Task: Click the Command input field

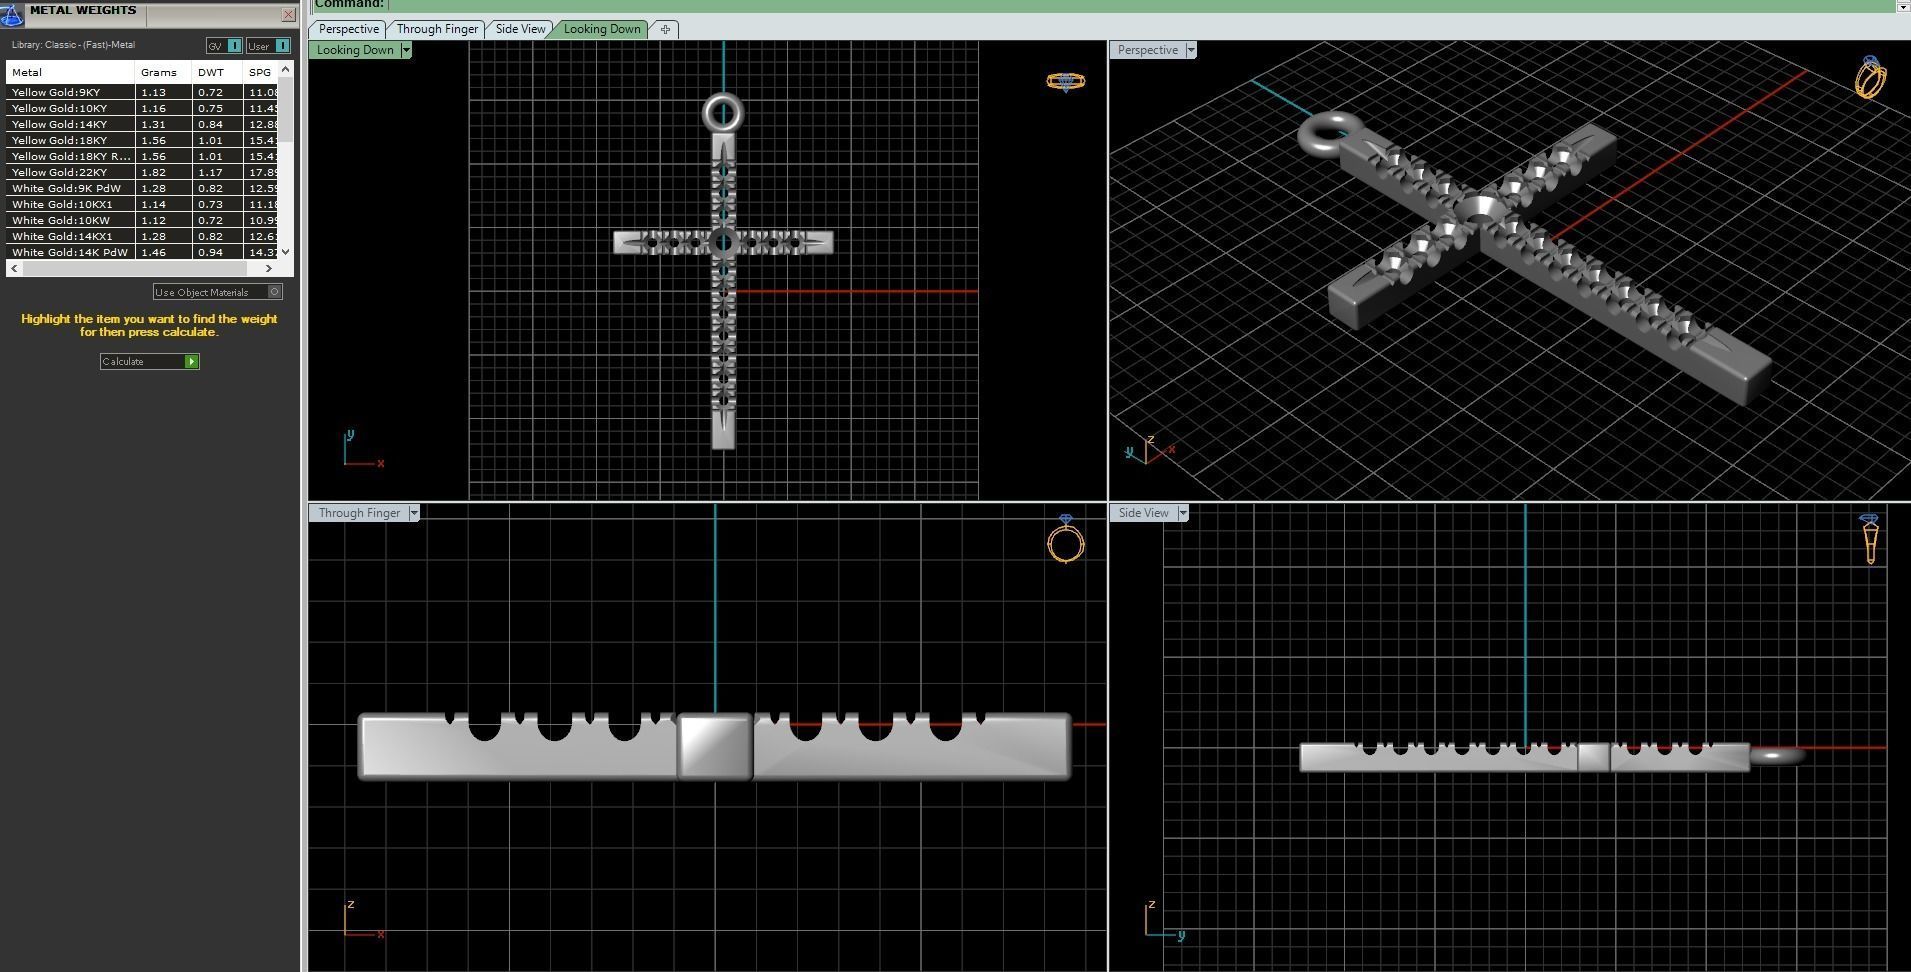Action: (x=1140, y=5)
